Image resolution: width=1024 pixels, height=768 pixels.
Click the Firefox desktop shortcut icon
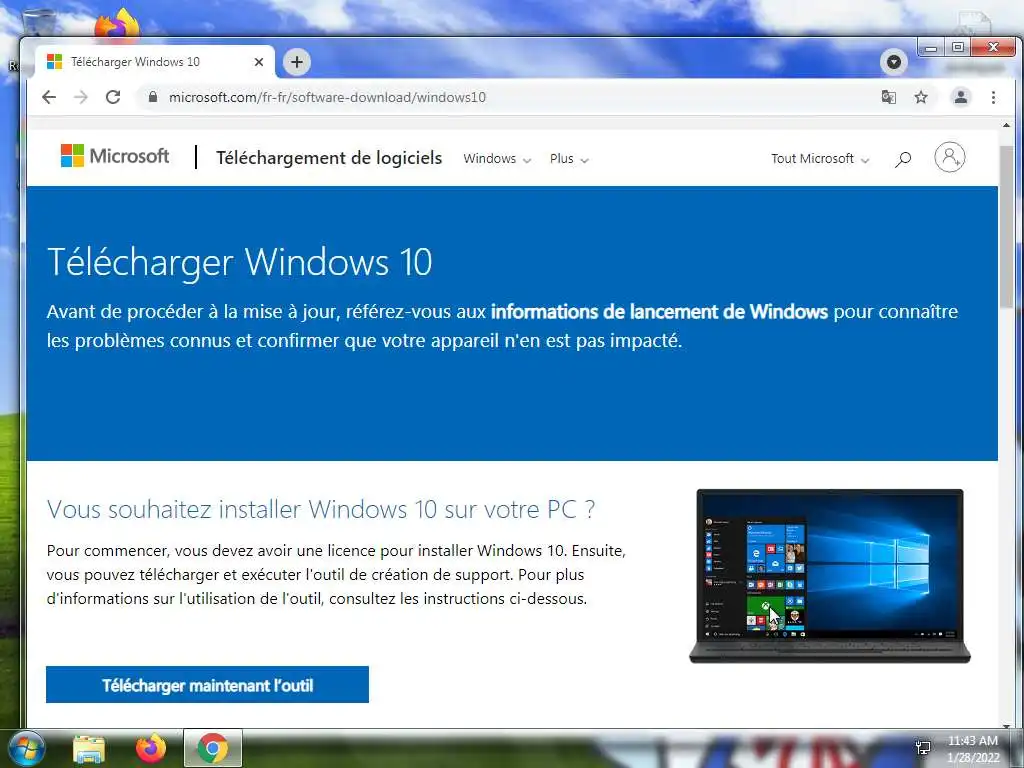[117, 23]
